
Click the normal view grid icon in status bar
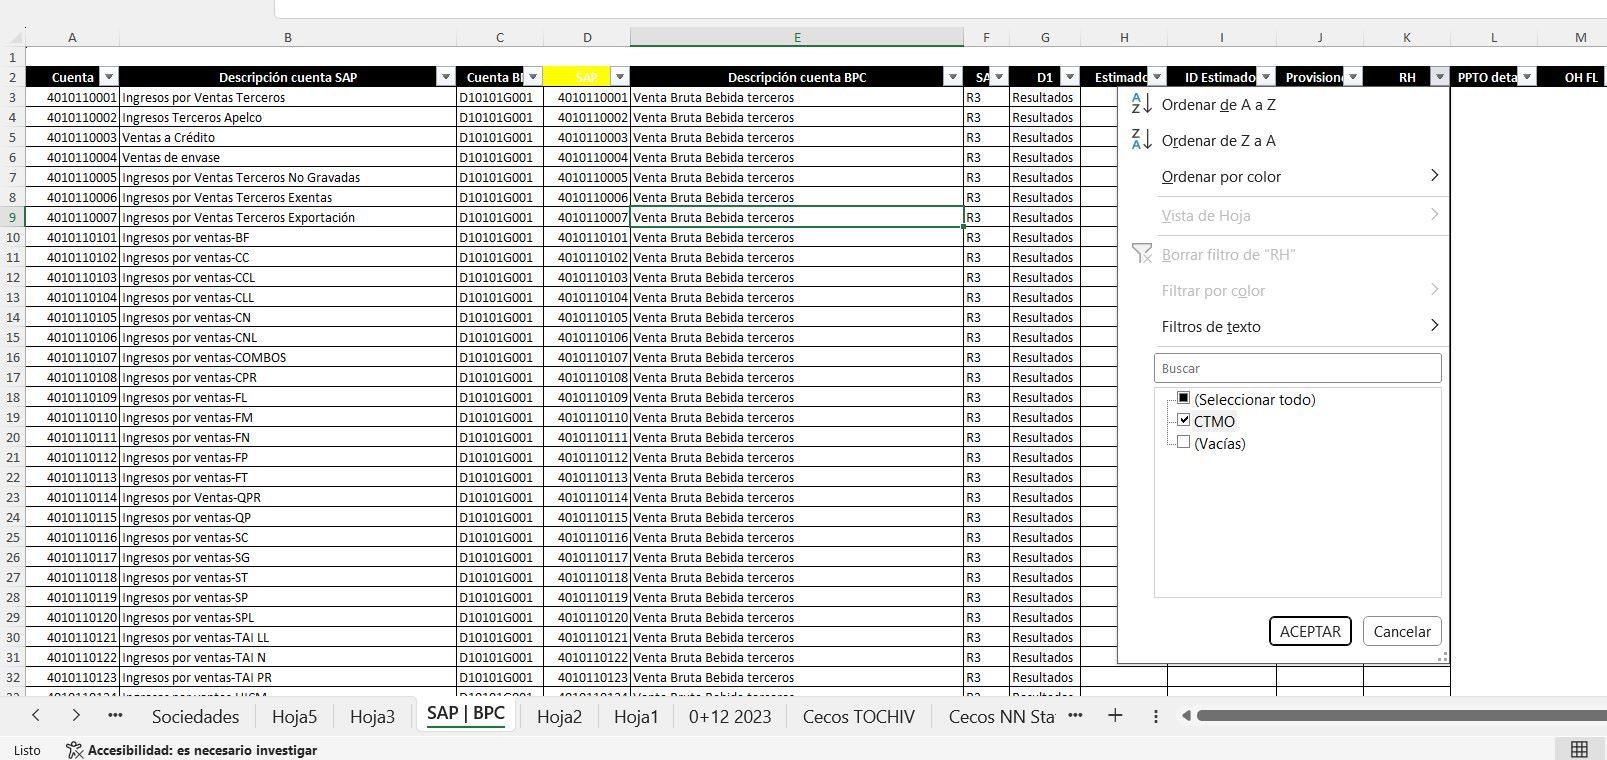click(x=1579, y=750)
